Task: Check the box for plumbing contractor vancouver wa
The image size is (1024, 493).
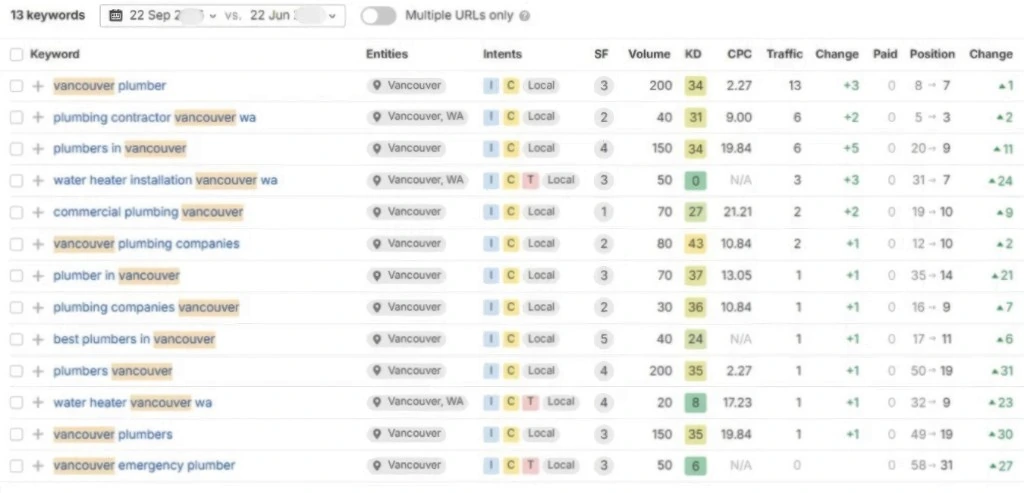Action: pos(16,118)
